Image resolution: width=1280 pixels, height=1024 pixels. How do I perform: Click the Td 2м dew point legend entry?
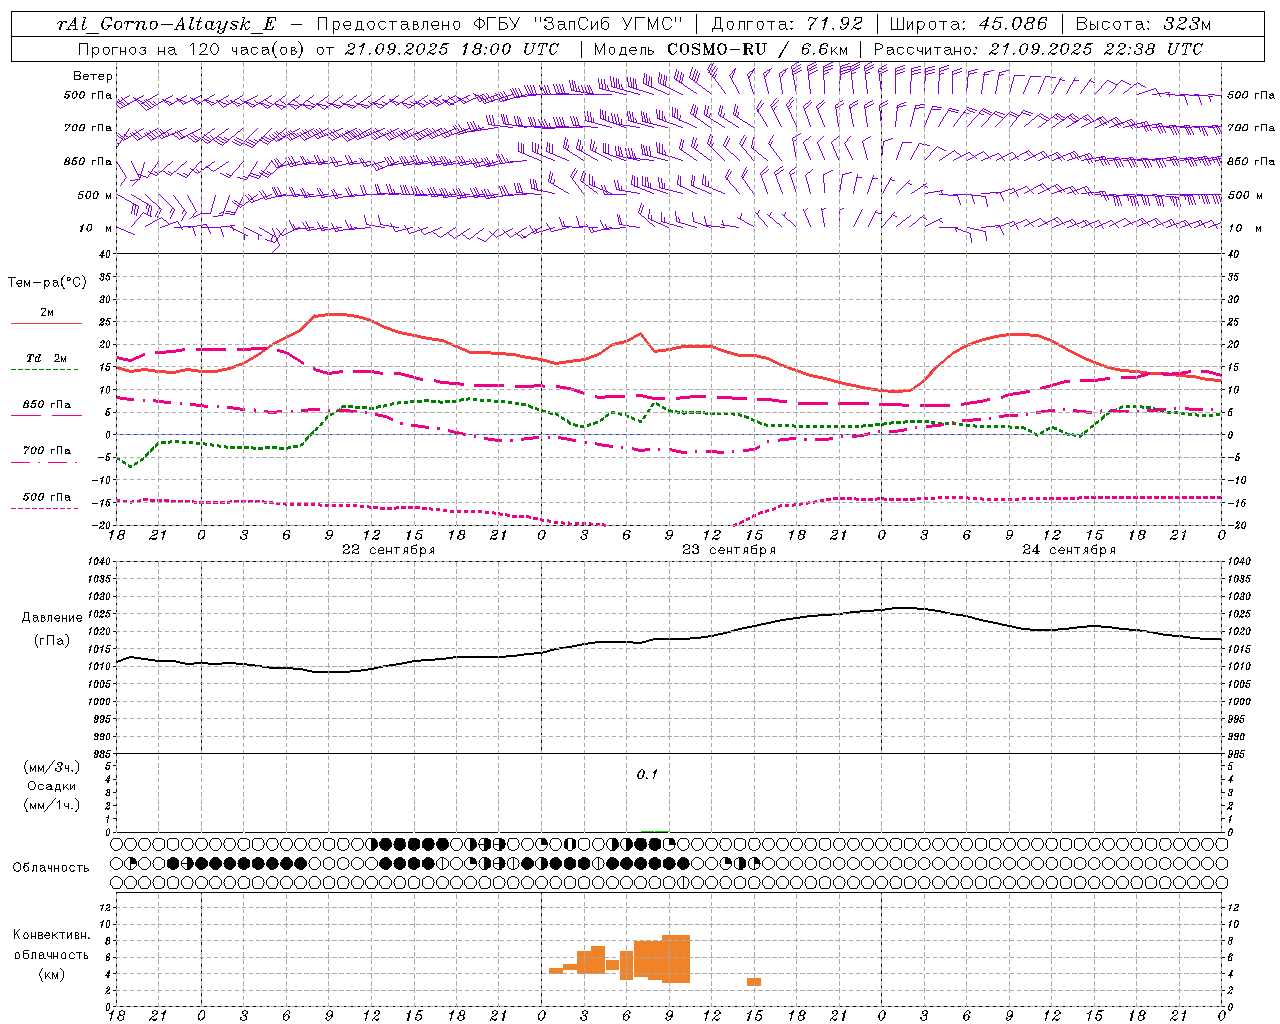pos(47,358)
